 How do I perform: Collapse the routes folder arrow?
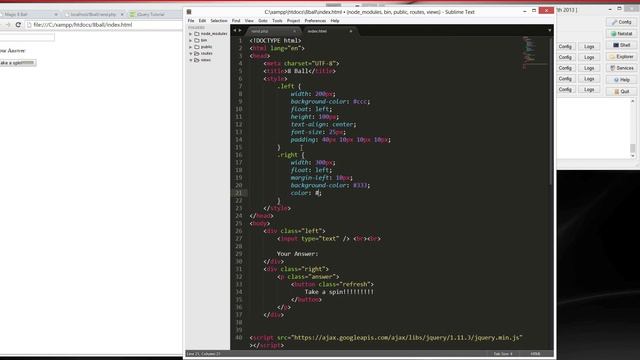191,53
